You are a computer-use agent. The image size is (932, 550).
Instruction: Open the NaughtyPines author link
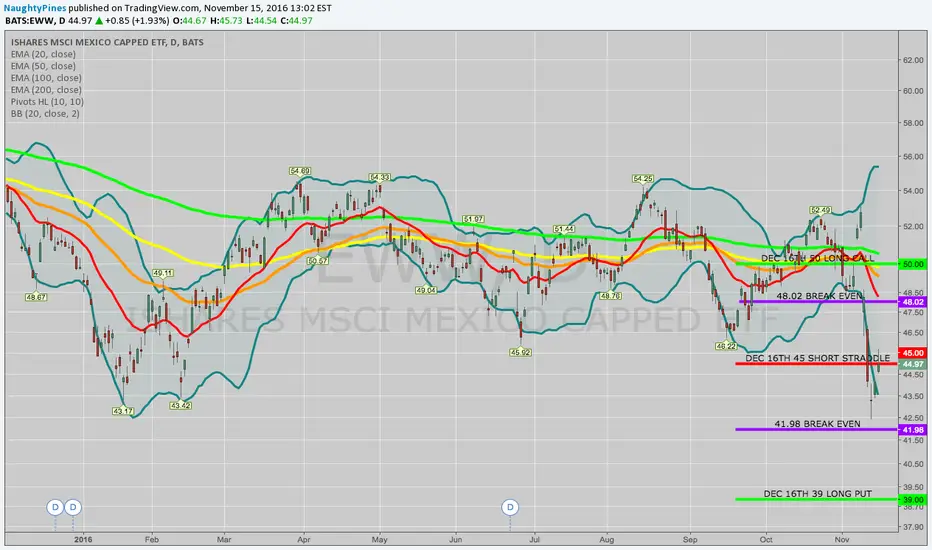point(35,8)
